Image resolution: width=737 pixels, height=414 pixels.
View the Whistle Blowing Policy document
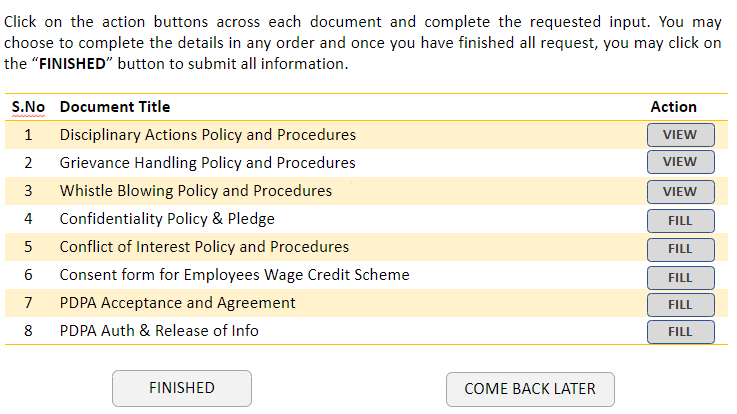point(681,192)
